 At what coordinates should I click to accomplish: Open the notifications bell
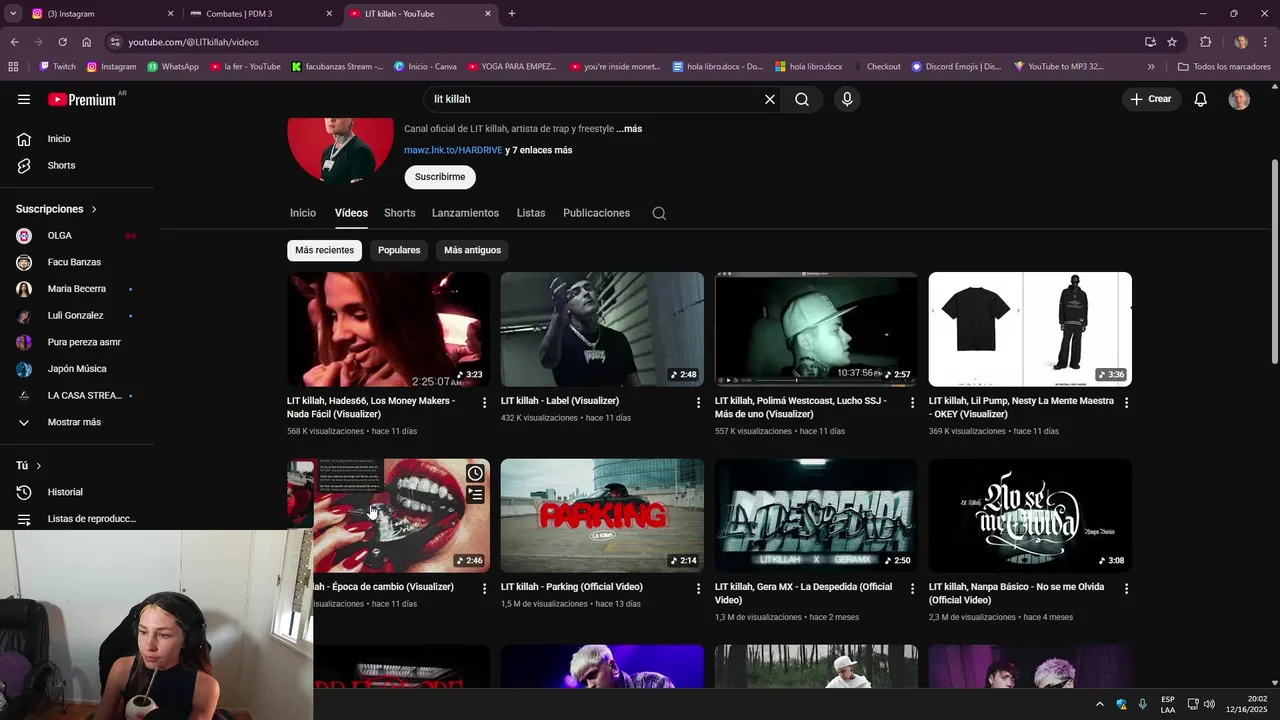point(1201,99)
